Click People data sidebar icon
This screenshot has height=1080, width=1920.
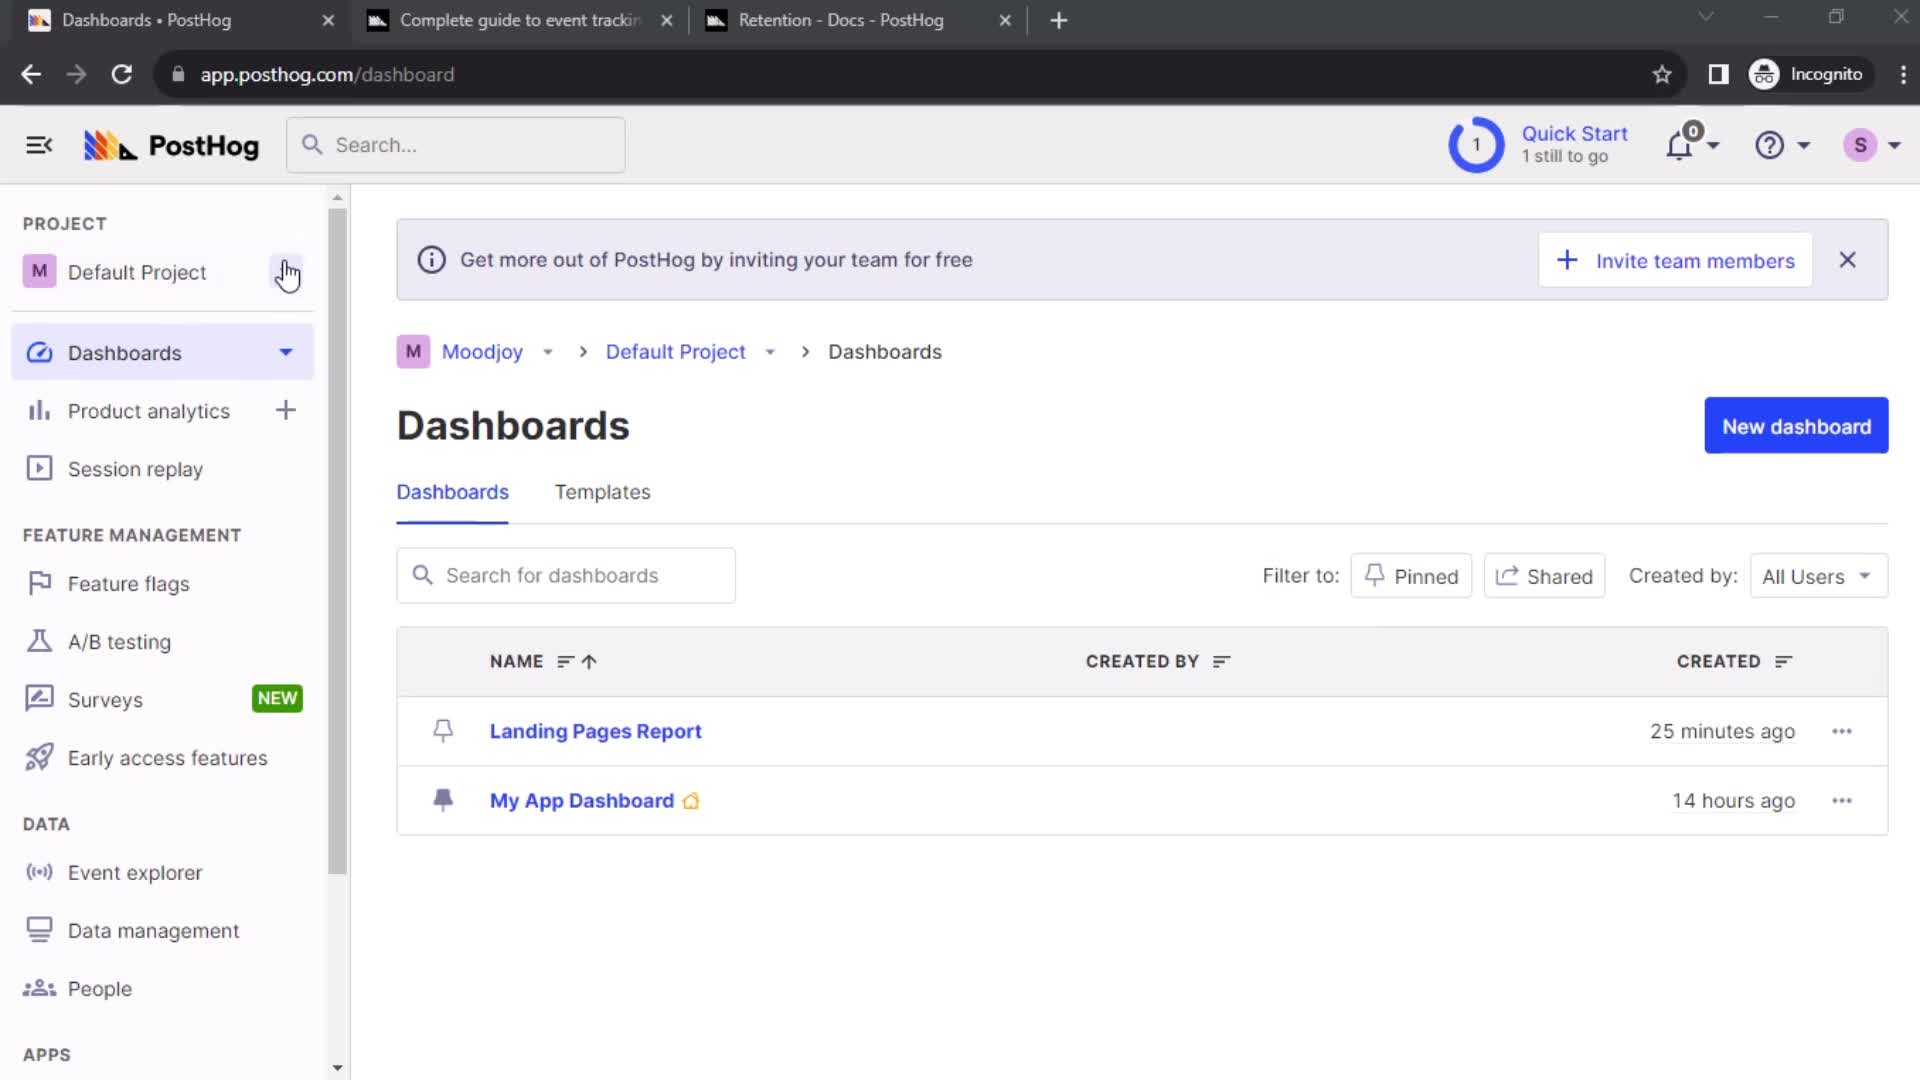pos(40,988)
